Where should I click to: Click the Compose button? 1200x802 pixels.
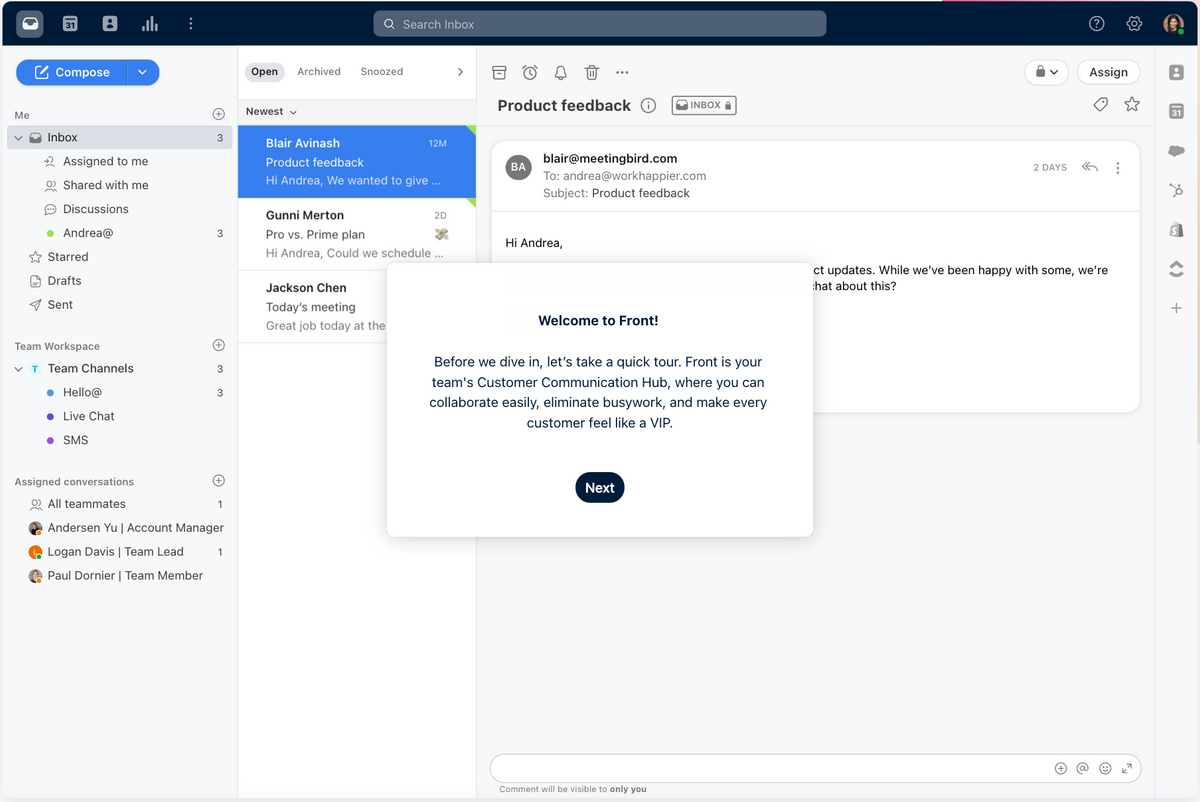(x=72, y=72)
